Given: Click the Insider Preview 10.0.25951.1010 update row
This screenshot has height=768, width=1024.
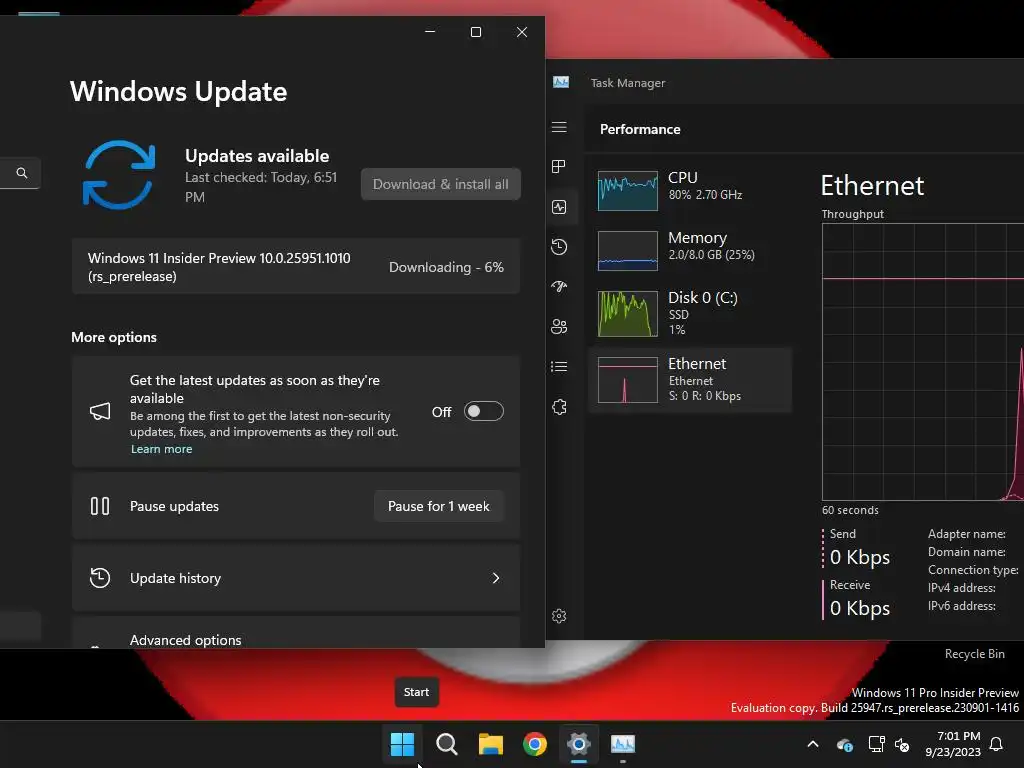Looking at the screenshot, I should [296, 266].
